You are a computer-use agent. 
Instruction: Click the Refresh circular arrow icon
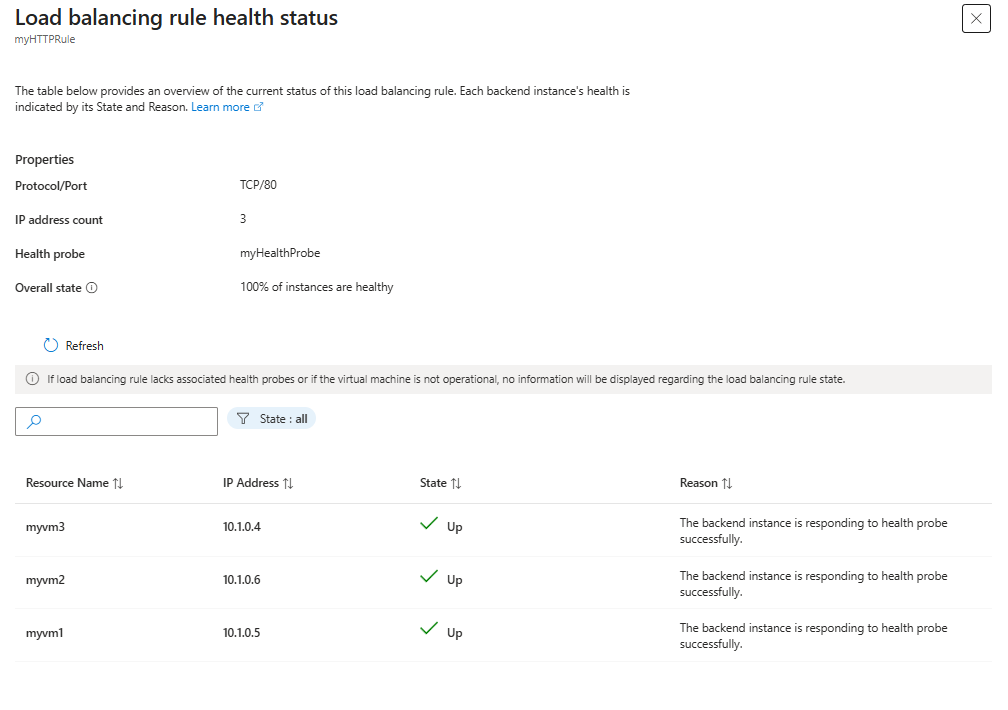[x=51, y=345]
